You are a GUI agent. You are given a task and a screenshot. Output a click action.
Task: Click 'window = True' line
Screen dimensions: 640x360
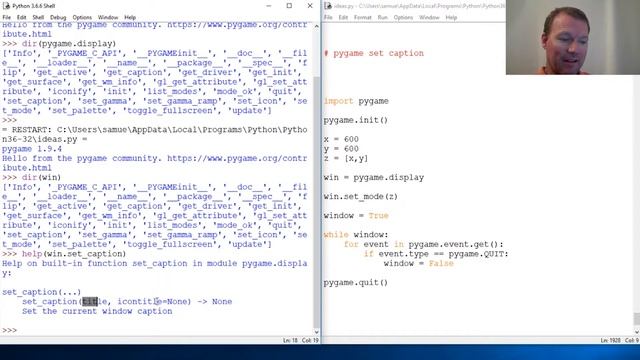356,216
